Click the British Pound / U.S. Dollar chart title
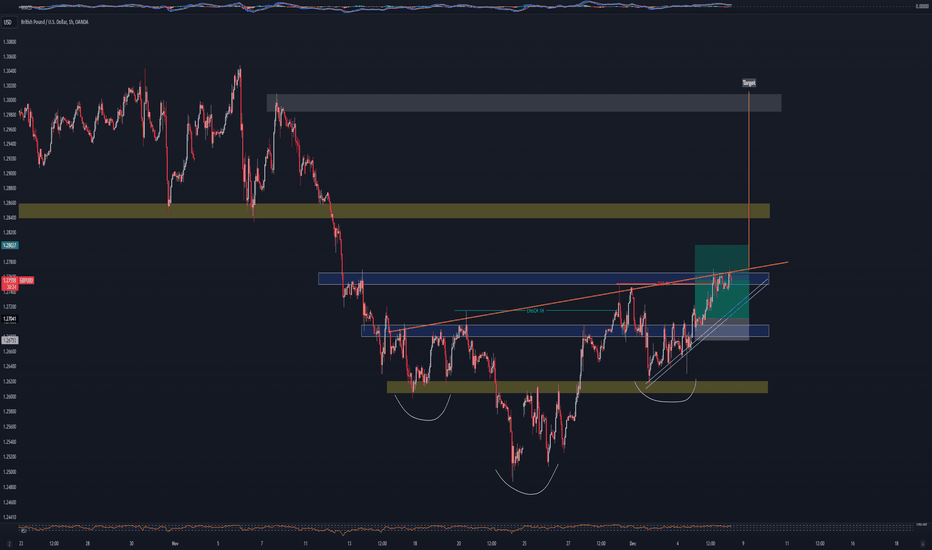 (x=55, y=22)
